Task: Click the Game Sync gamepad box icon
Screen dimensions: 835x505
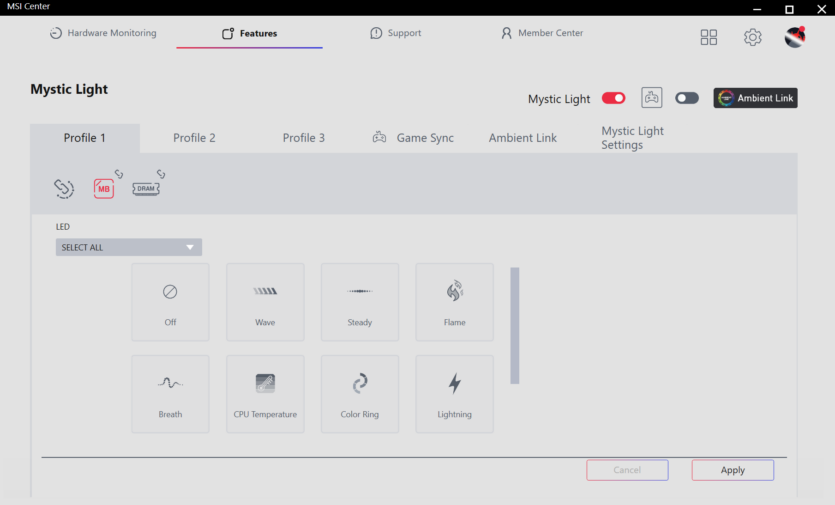Action: pyautogui.click(x=651, y=98)
